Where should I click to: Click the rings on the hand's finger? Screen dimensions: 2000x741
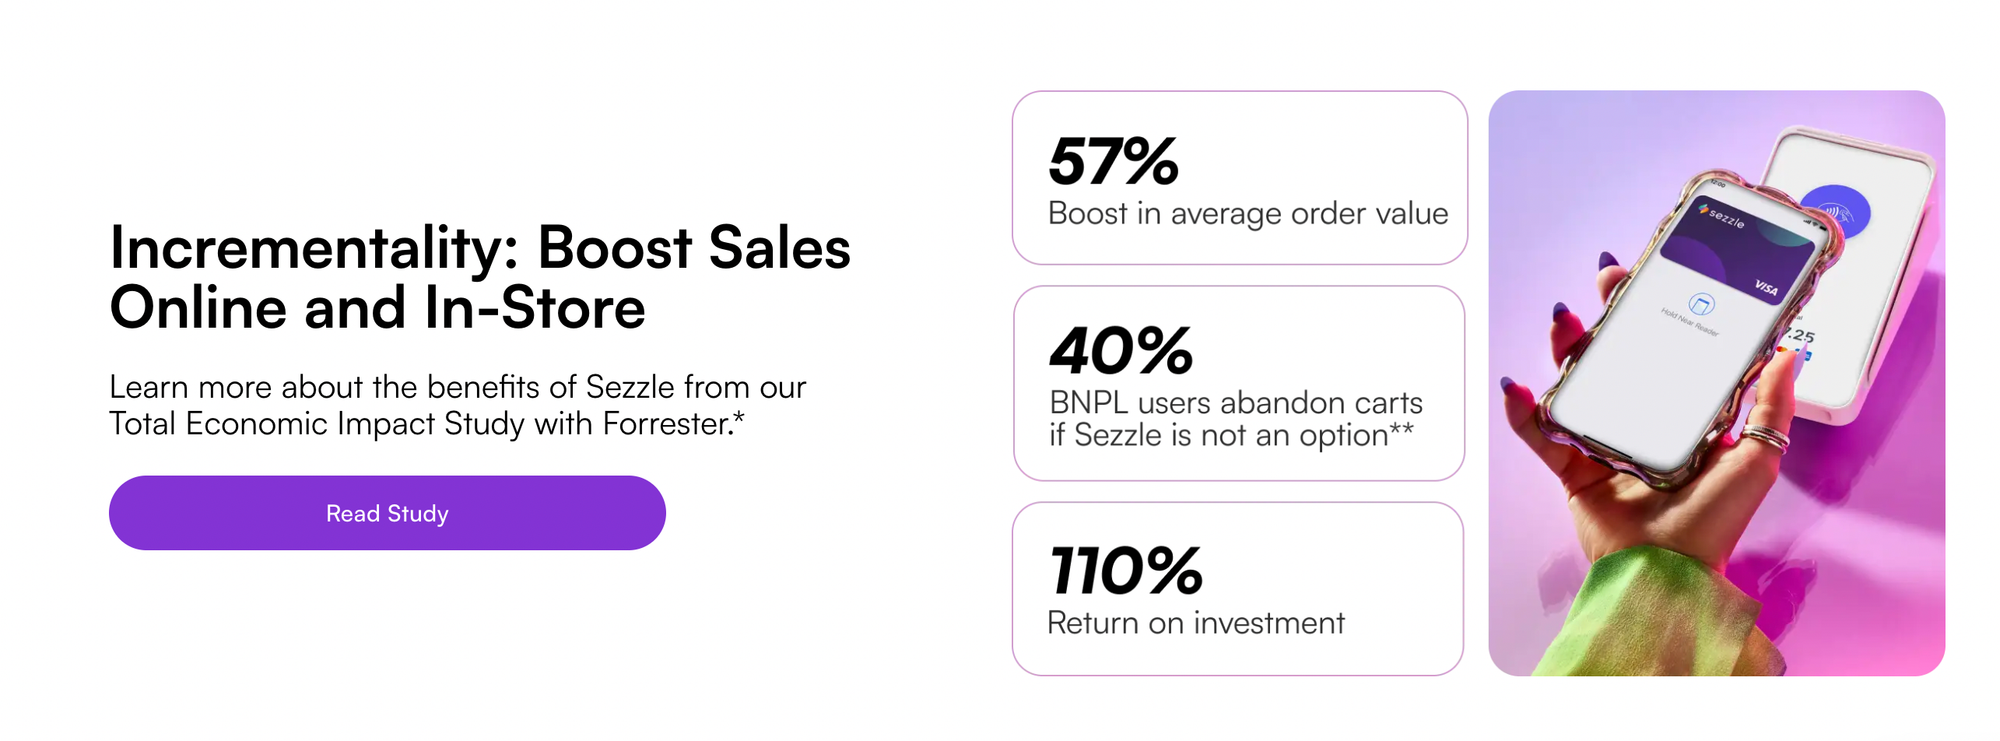[x=1768, y=438]
